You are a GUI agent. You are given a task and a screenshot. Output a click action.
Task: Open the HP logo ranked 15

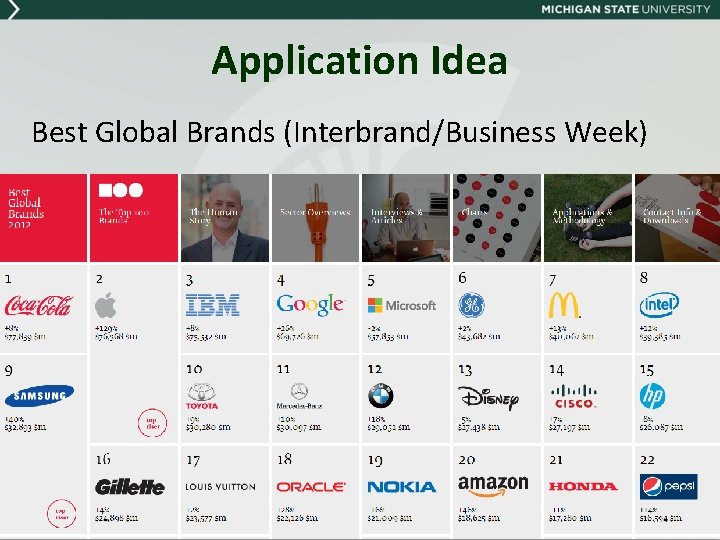pyautogui.click(x=652, y=396)
